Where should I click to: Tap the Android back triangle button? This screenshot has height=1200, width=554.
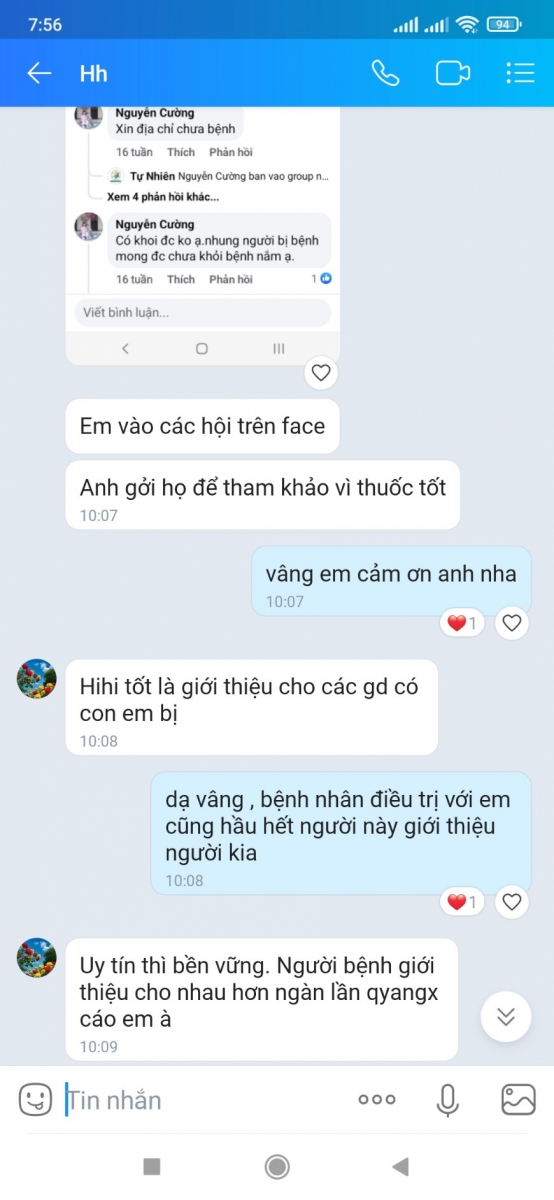pos(401,1166)
